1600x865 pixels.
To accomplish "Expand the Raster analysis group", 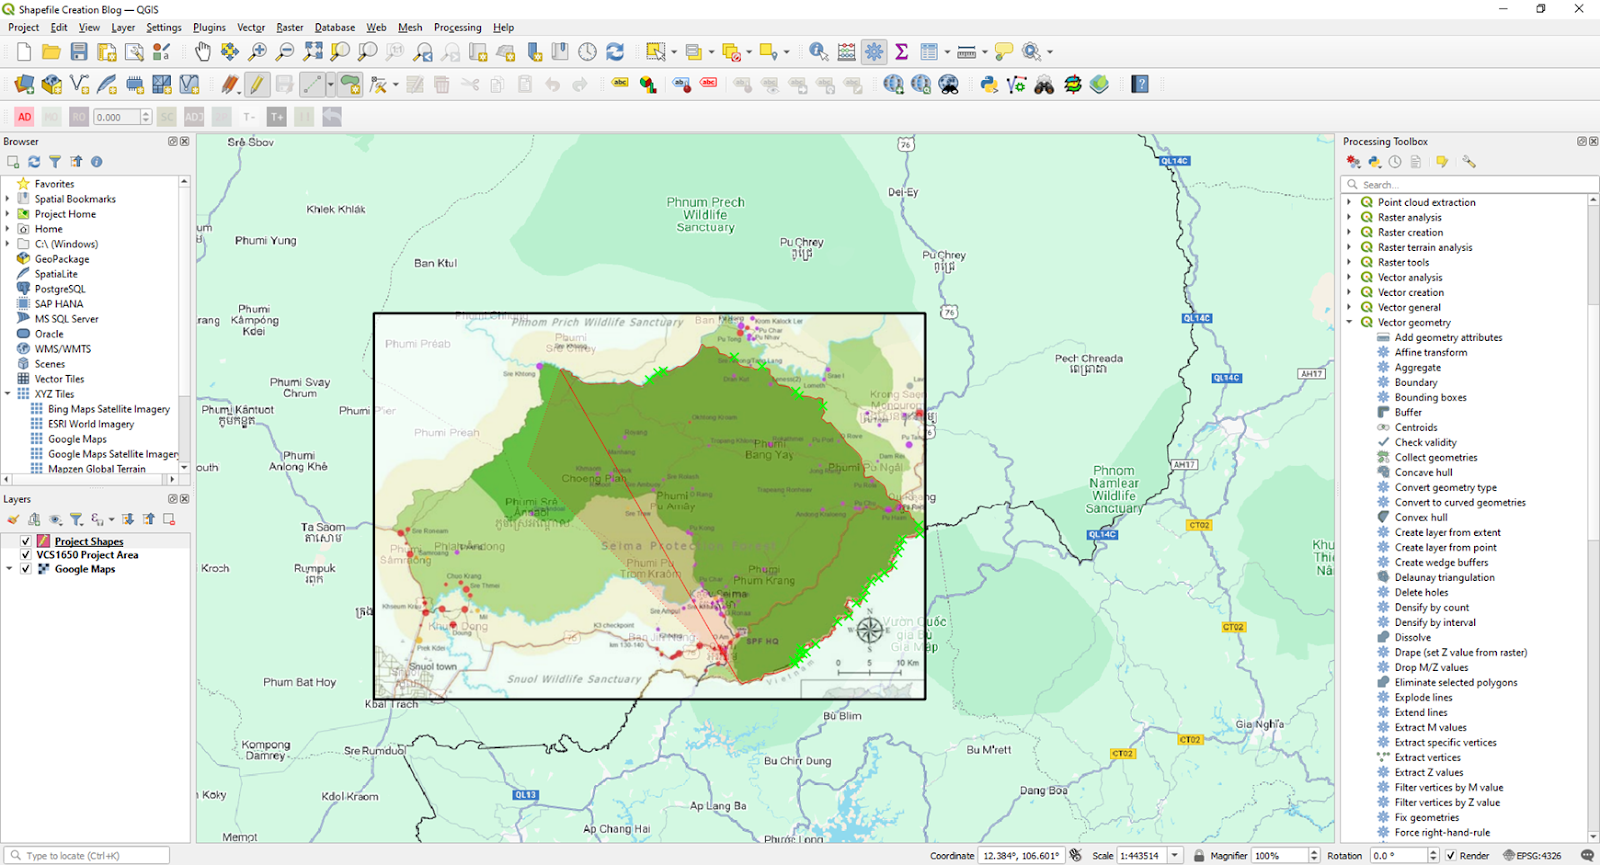I will (x=1349, y=217).
